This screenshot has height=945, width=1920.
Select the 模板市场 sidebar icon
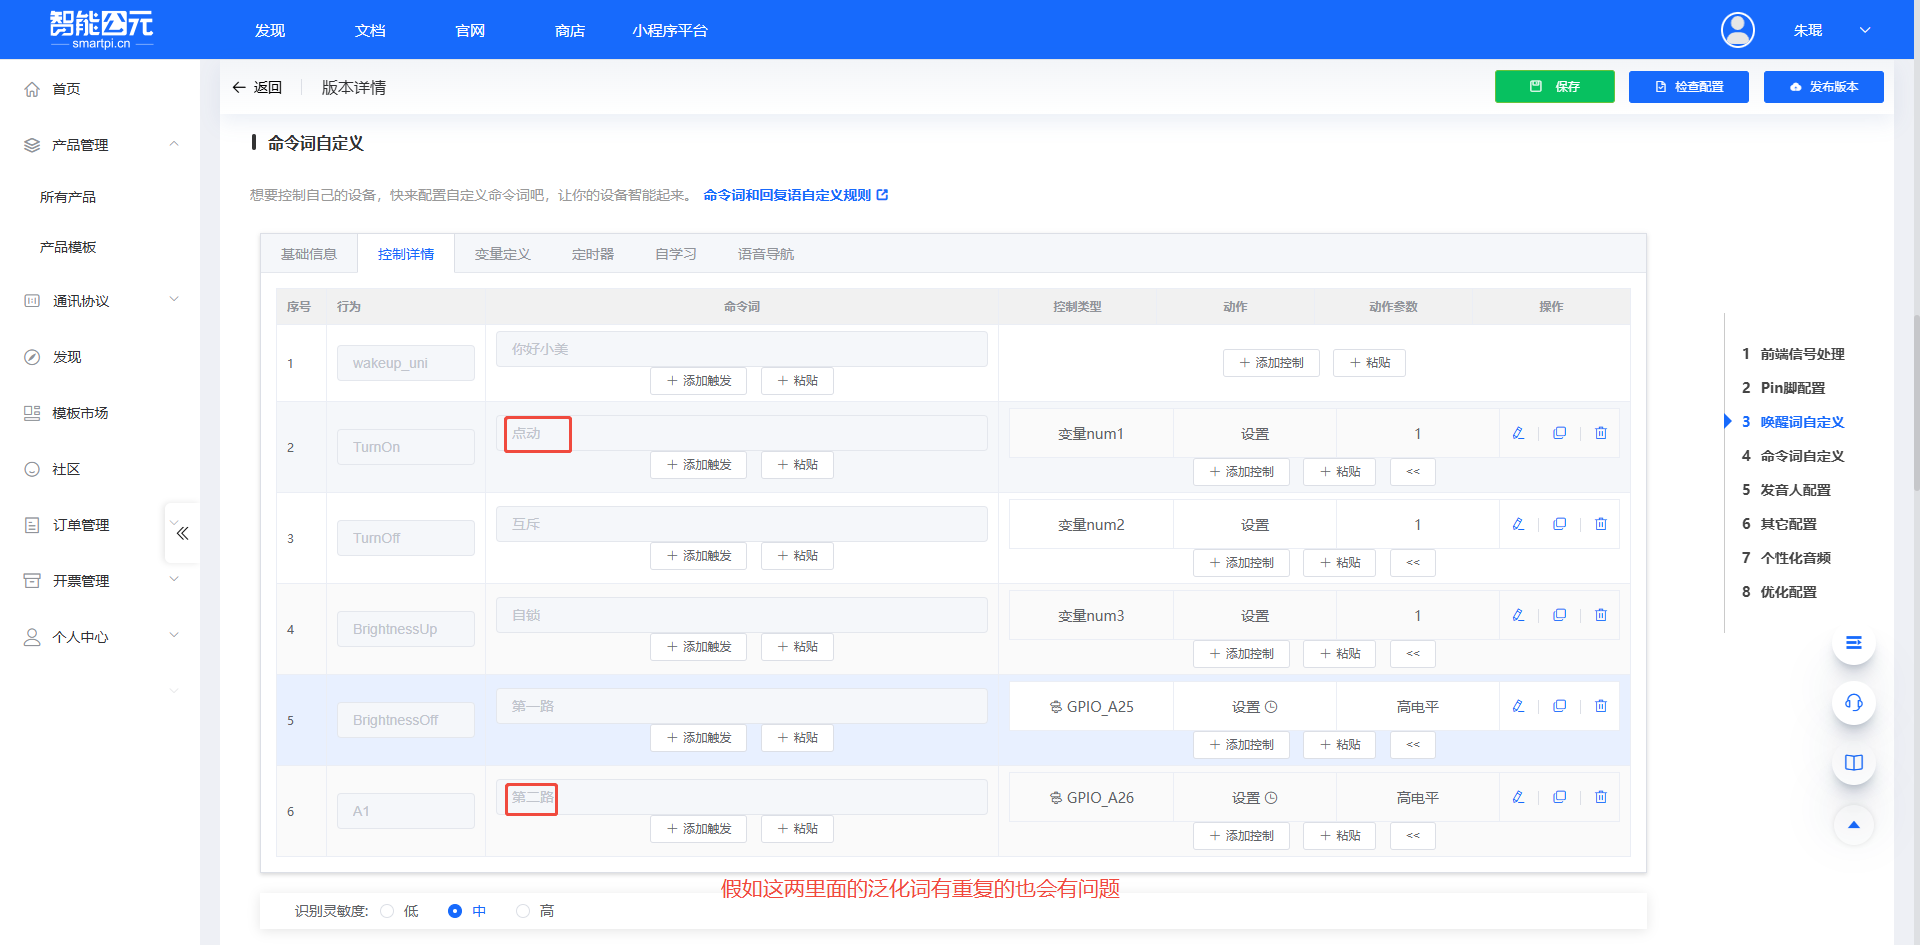[x=31, y=412]
